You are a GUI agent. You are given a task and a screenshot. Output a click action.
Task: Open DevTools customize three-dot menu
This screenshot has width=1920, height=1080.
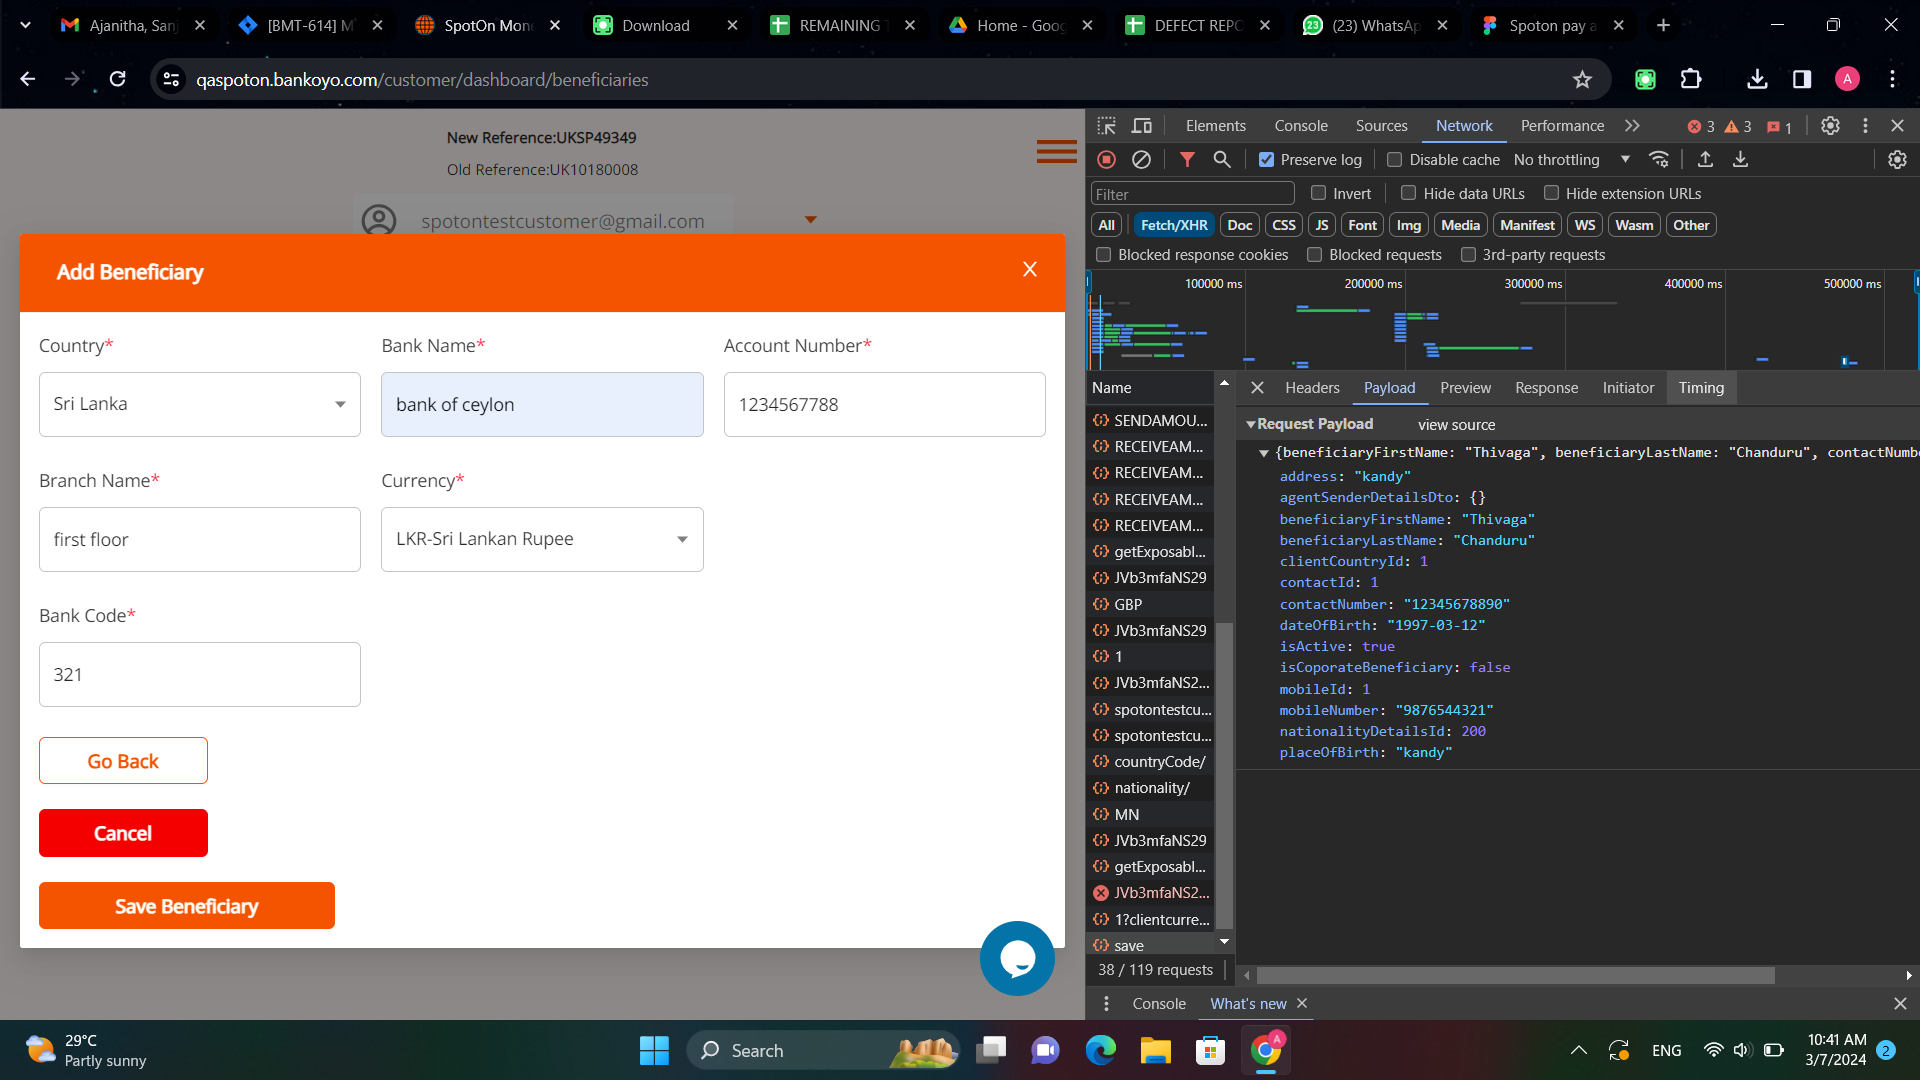click(x=1865, y=126)
